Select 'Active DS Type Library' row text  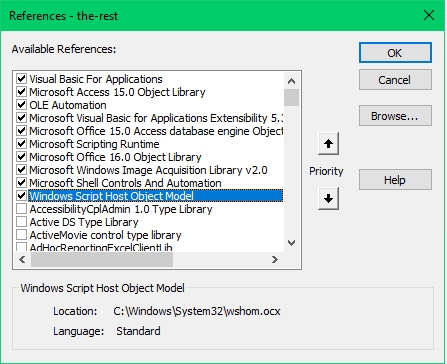point(84,222)
